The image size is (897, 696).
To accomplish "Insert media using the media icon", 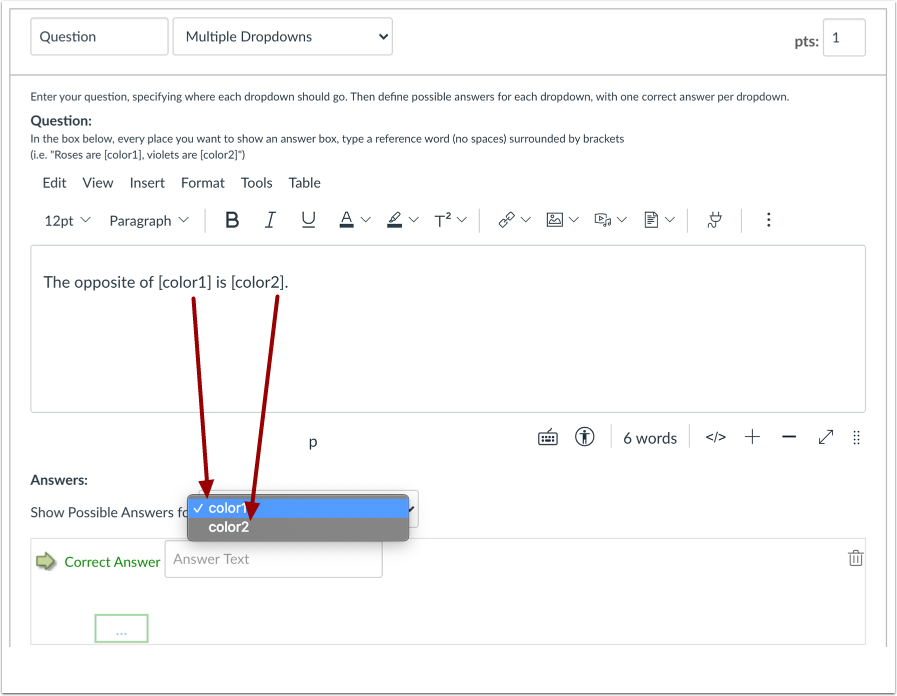I will pos(604,220).
